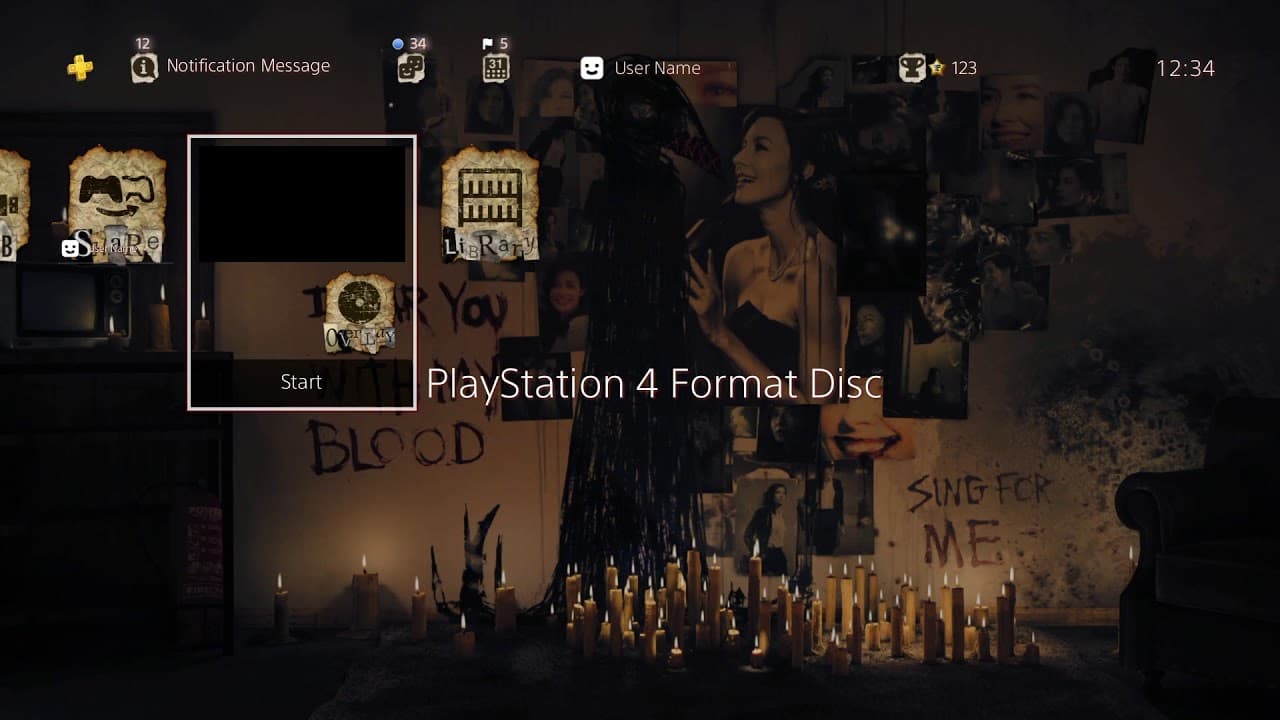Open the Library tile
The image size is (1280, 720).
tap(490, 204)
